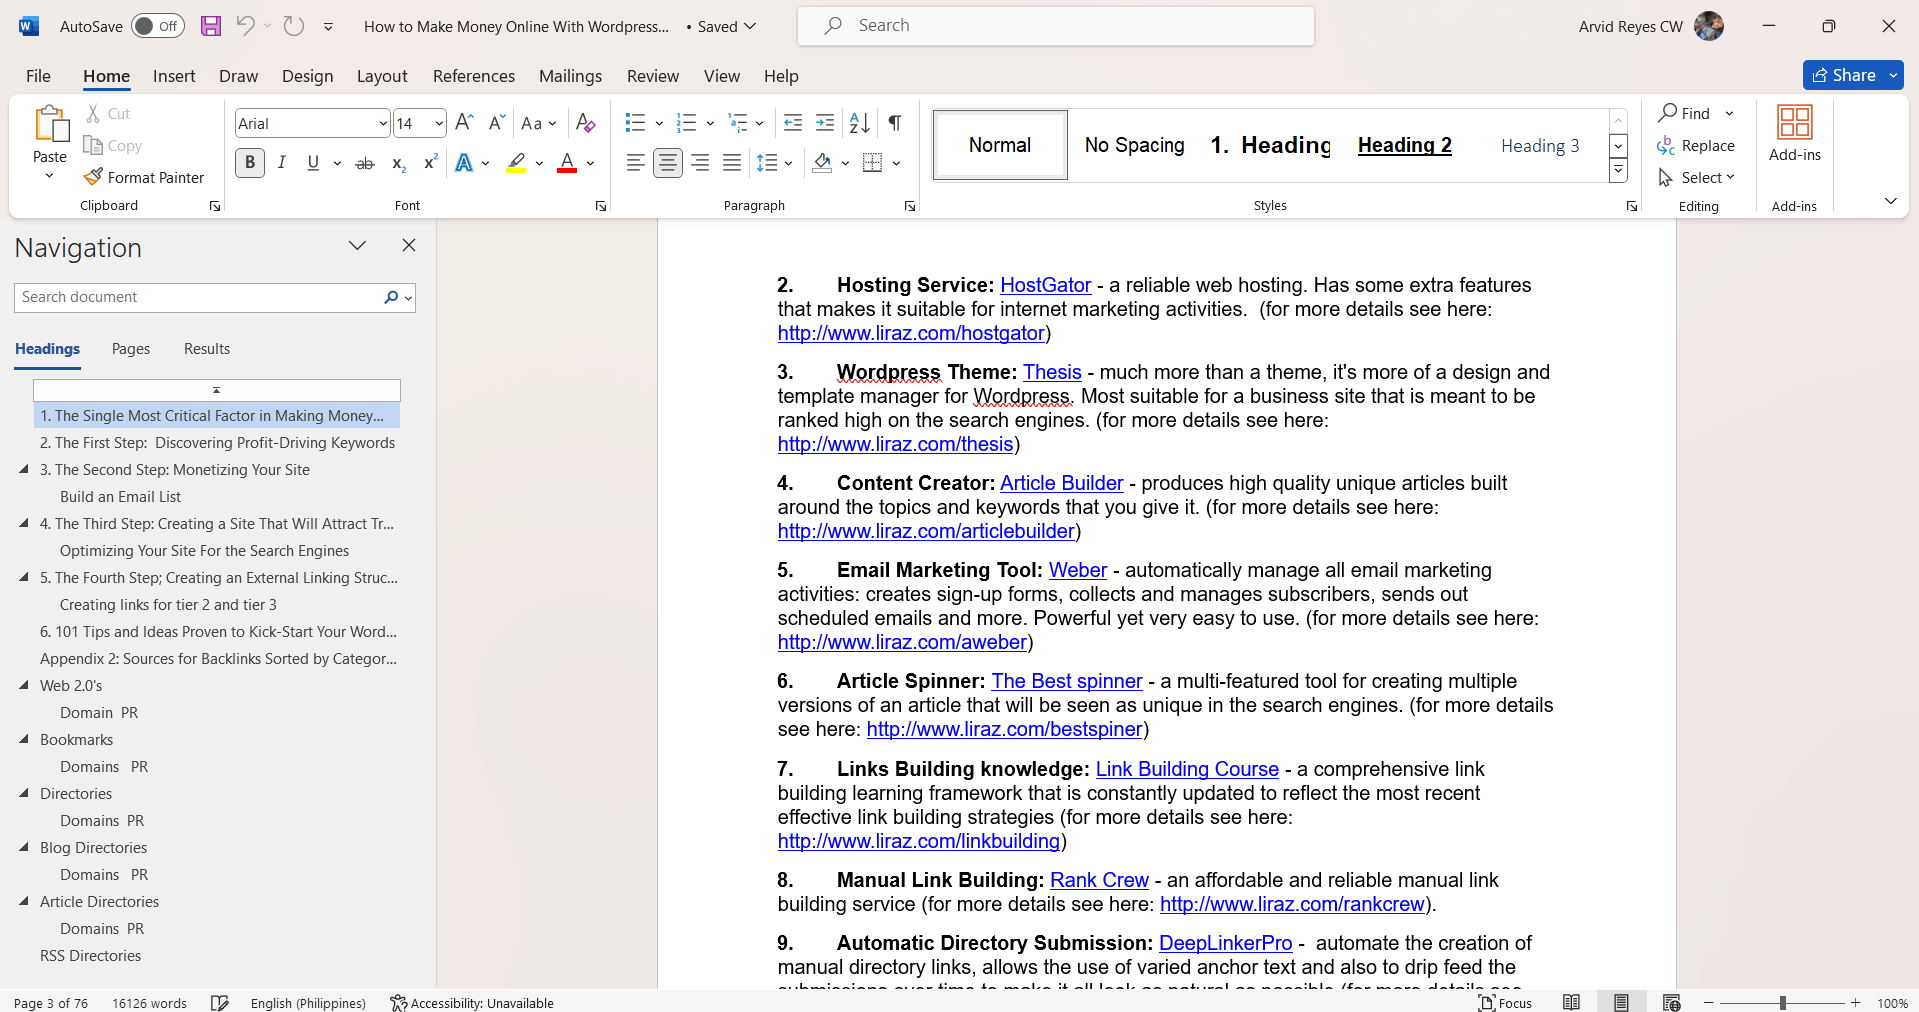Collapse '3. The Second Step' heading triangle
The height and width of the screenshot is (1012, 1919).
pyautogui.click(x=24, y=469)
